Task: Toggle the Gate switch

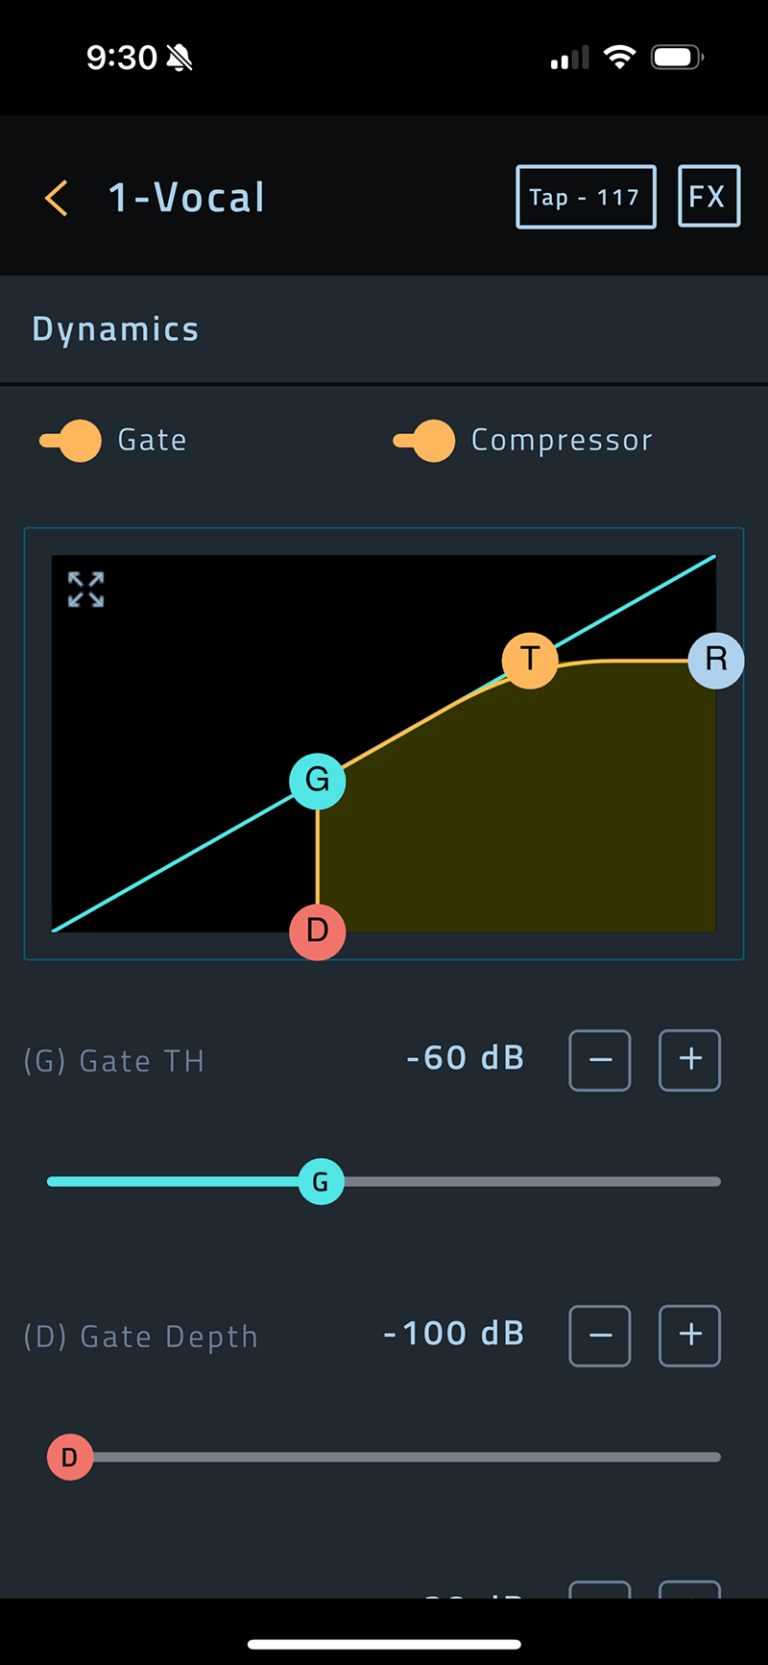Action: pyautogui.click(x=72, y=440)
